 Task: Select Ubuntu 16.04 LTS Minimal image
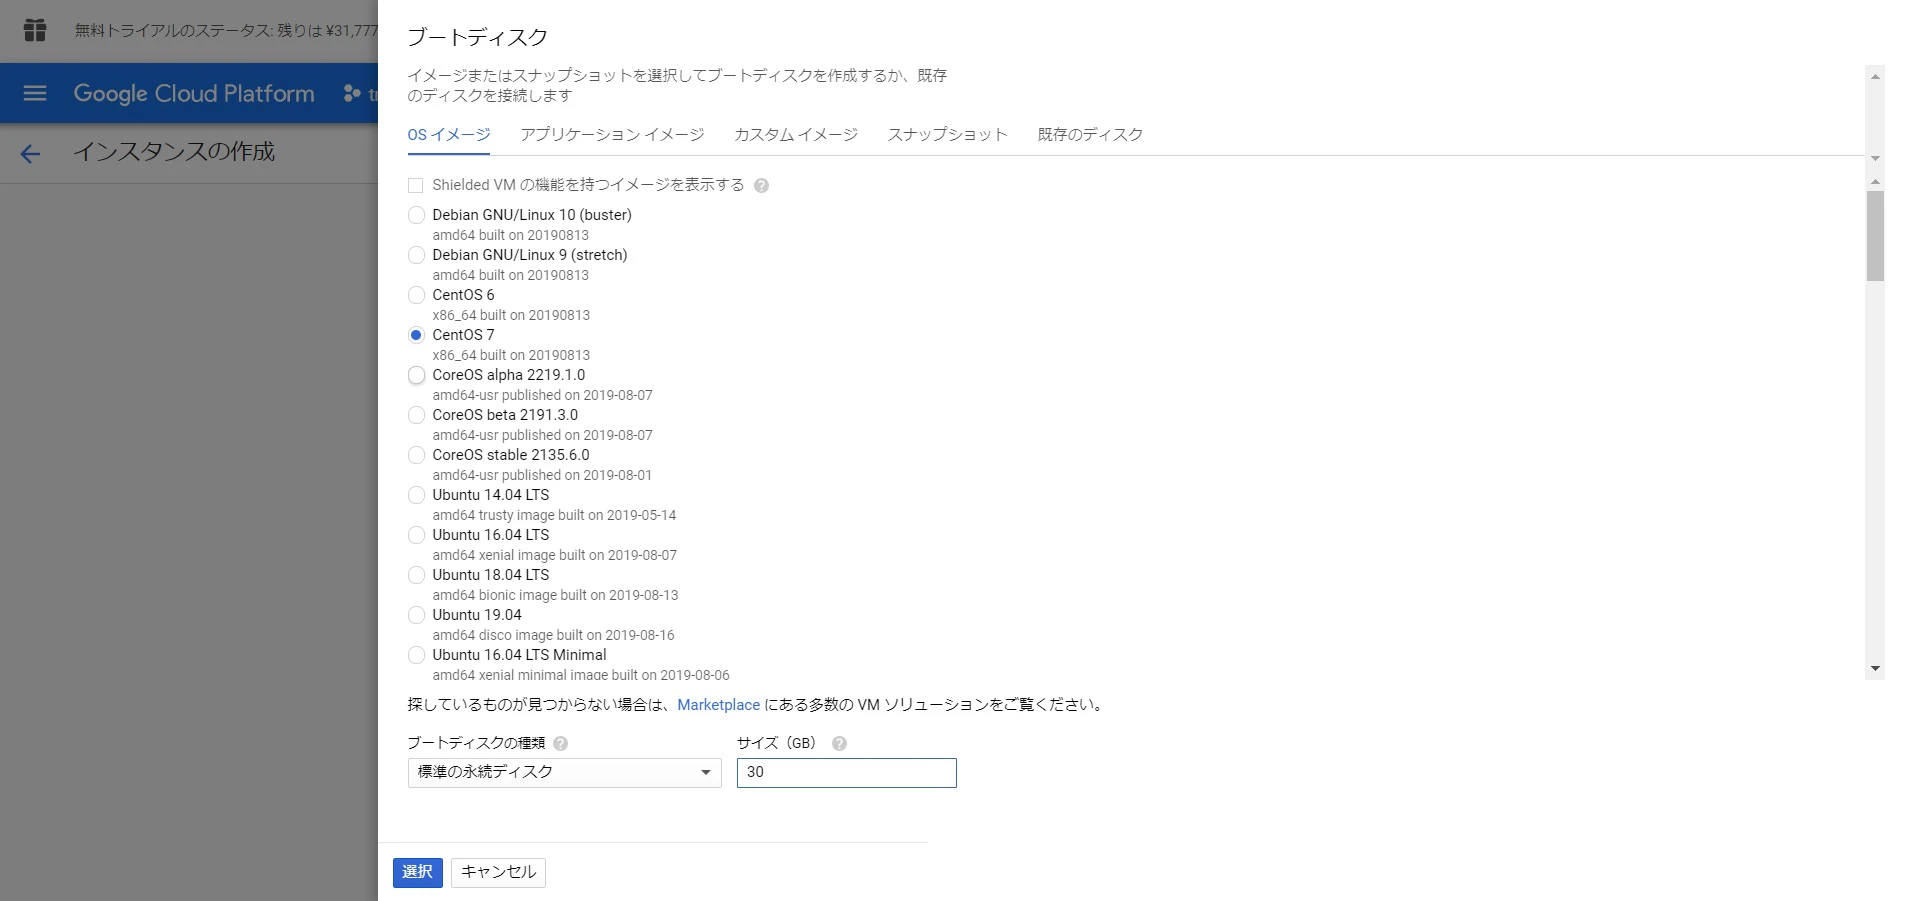pyautogui.click(x=416, y=655)
